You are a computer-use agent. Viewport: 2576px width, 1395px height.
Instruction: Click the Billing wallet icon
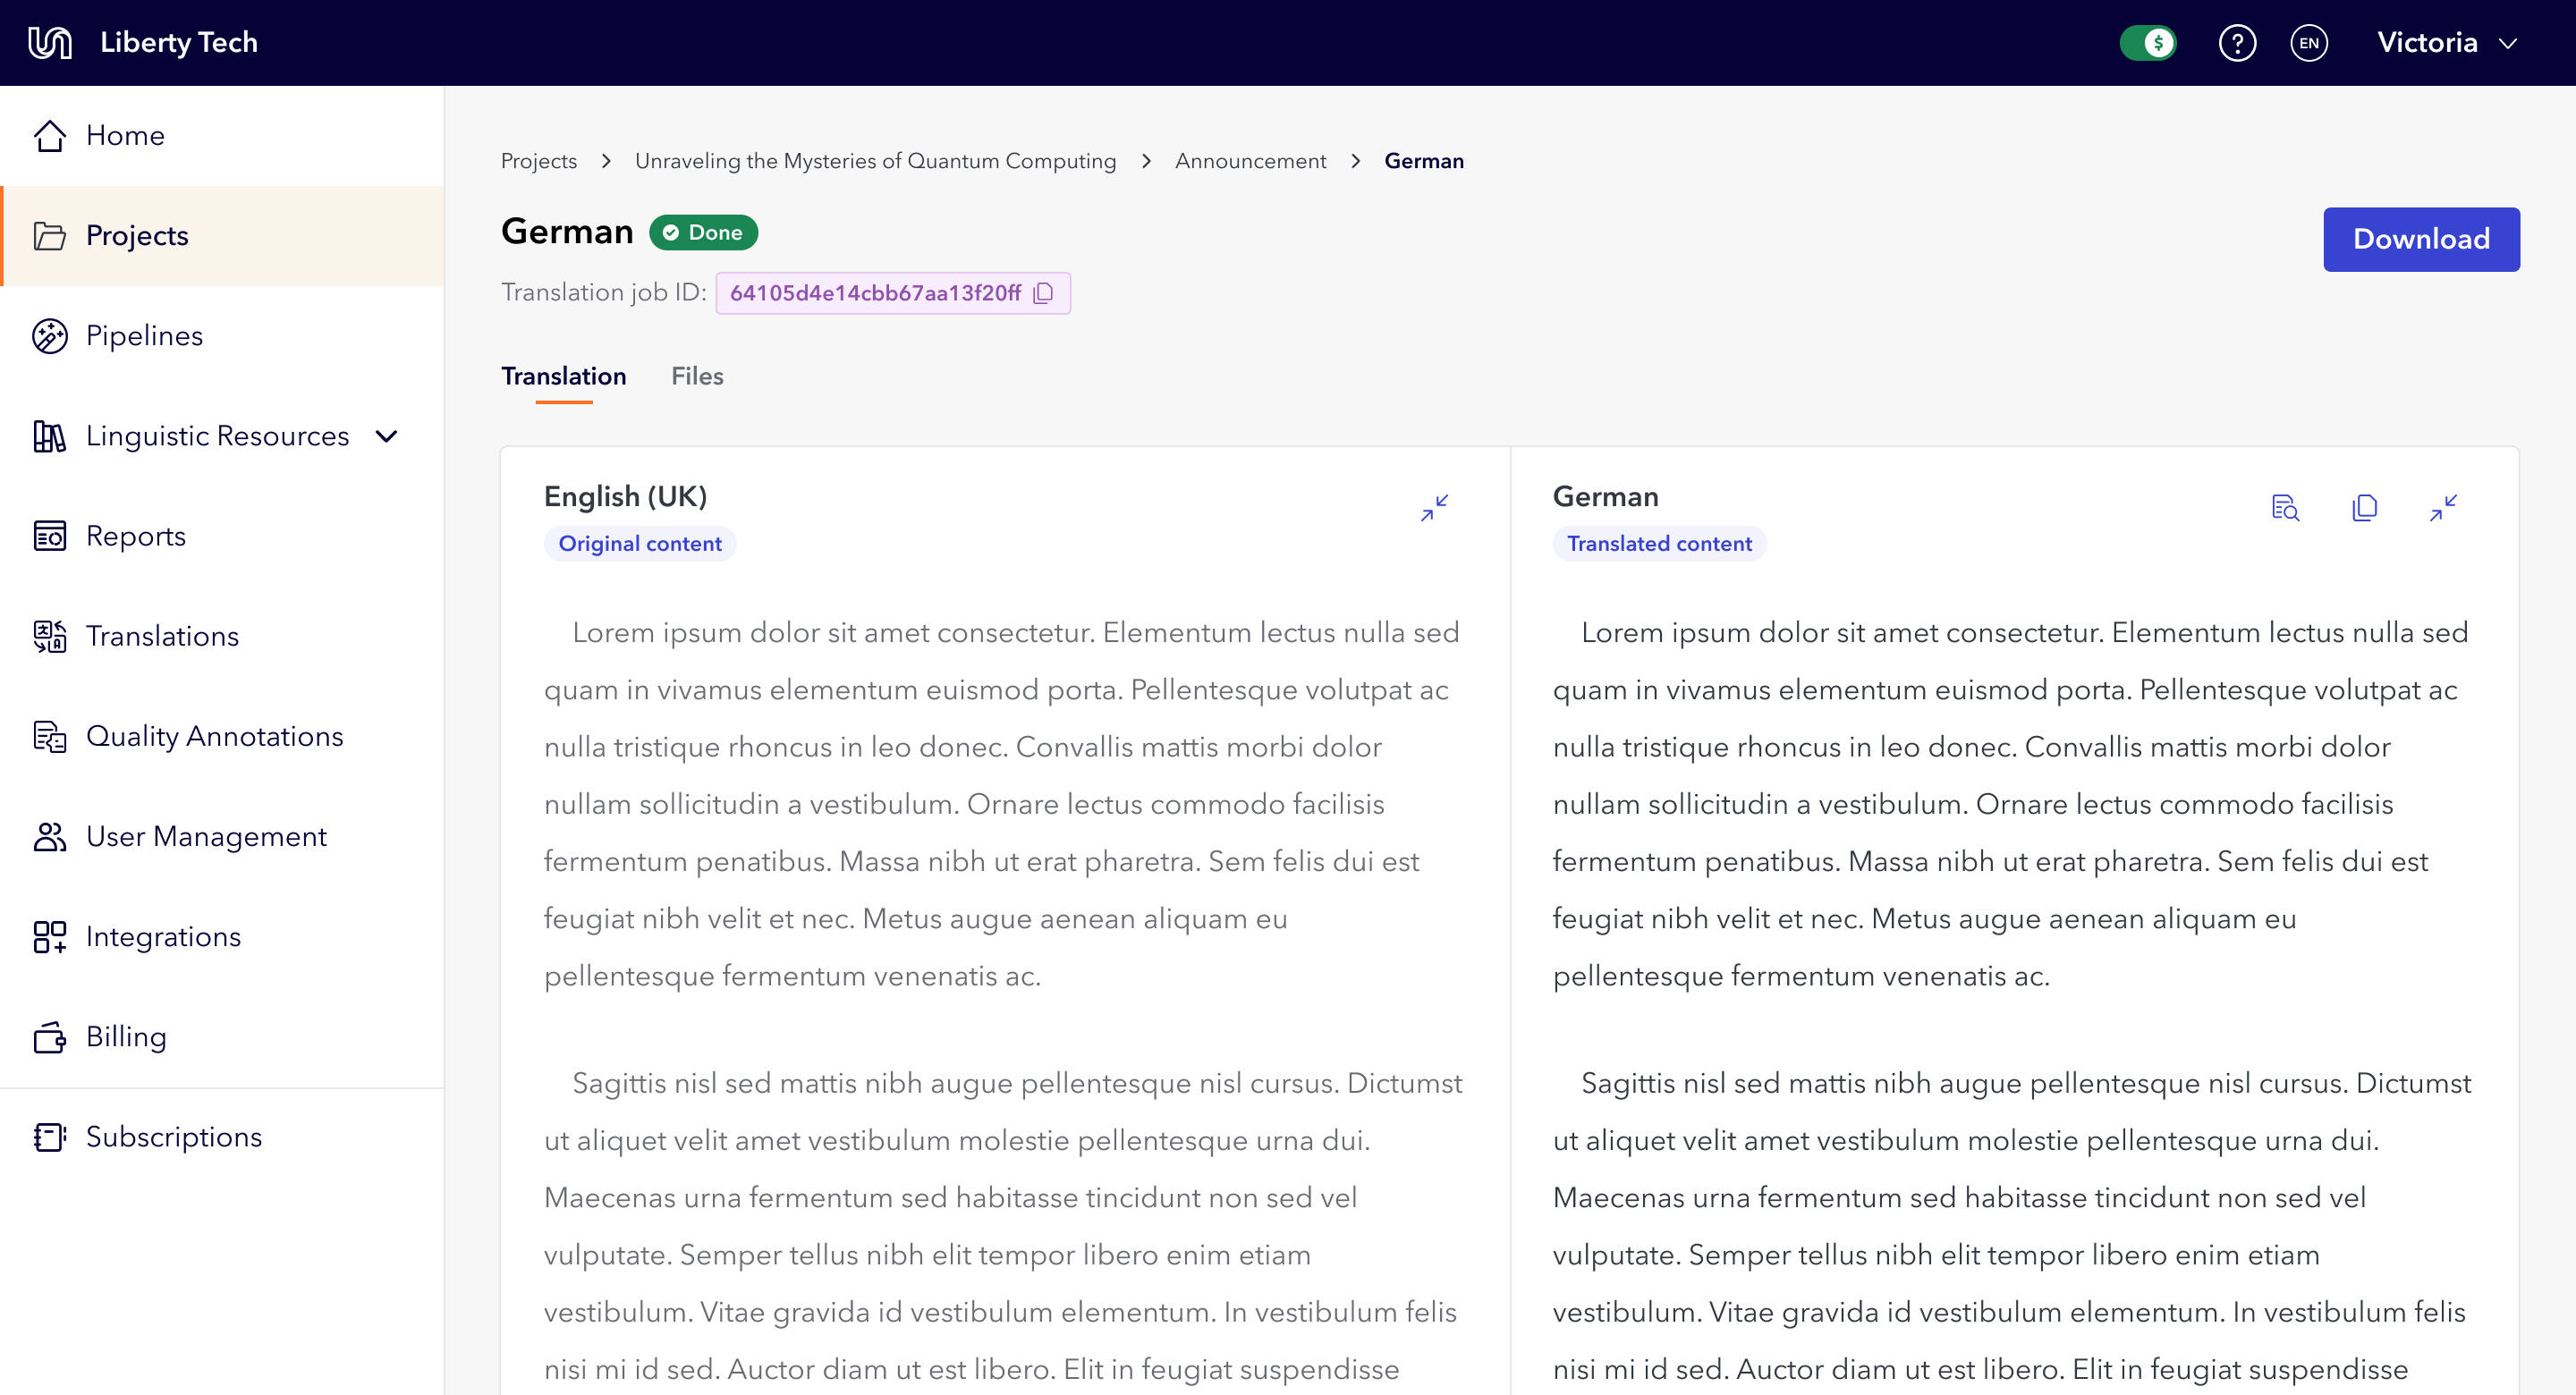(x=49, y=1037)
